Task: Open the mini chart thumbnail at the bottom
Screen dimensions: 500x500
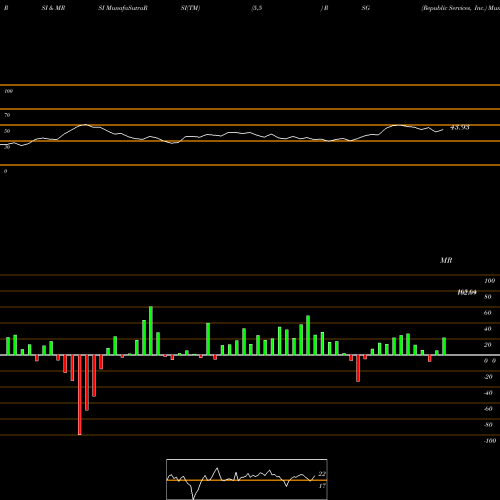Action: click(247, 479)
